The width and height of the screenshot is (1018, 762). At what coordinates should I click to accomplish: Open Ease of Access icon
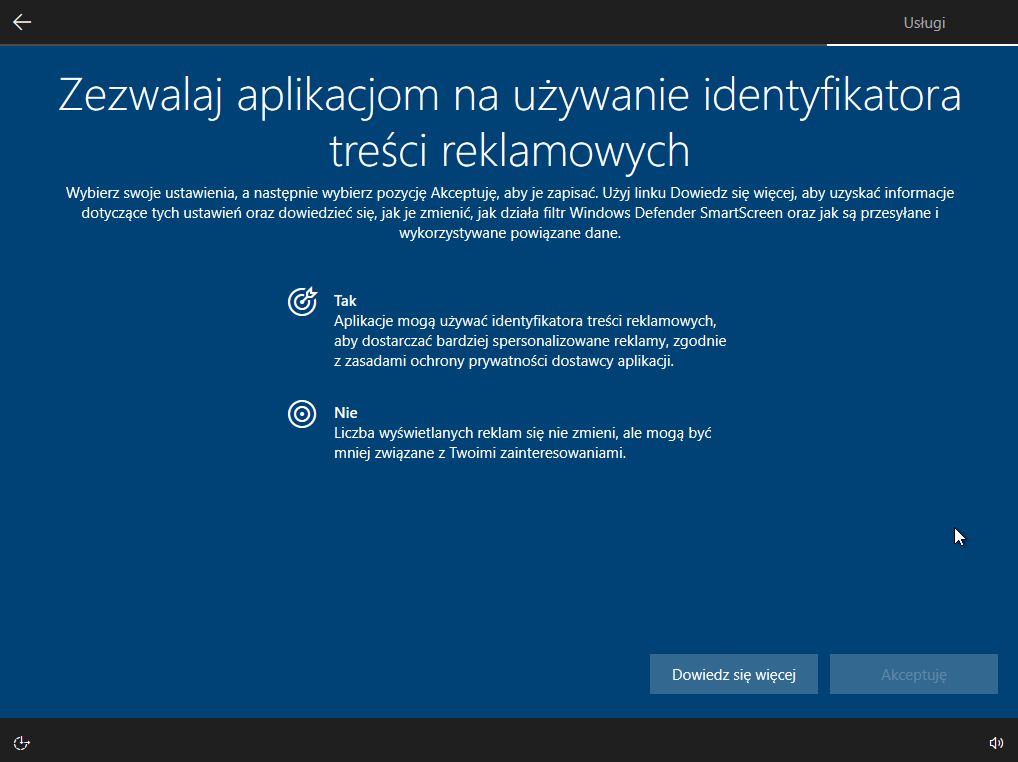point(21,743)
